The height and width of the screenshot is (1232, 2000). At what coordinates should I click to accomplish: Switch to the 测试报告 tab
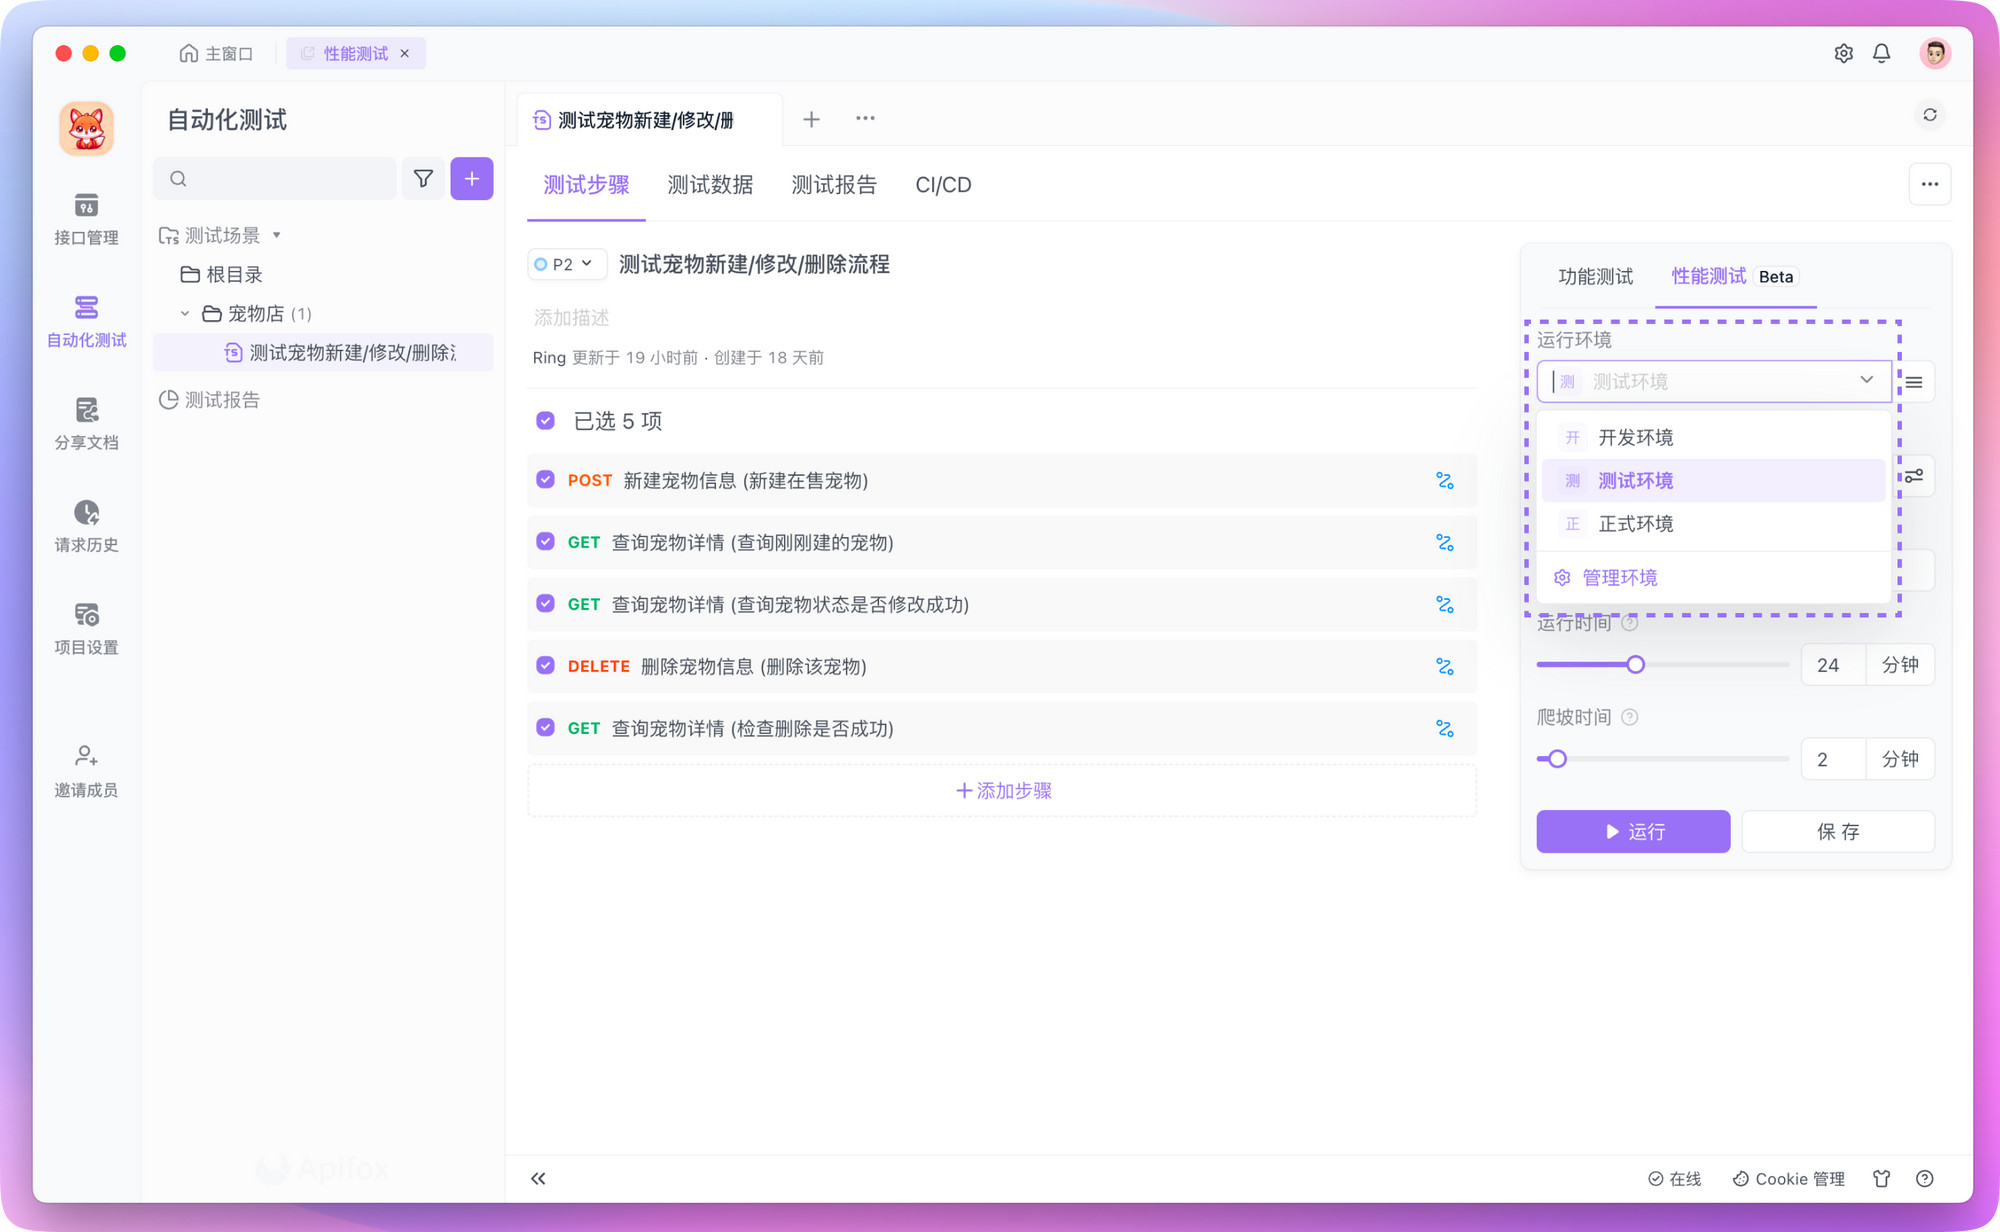point(834,185)
